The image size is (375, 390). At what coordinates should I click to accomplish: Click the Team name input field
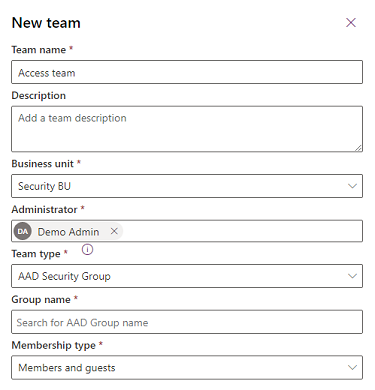[187, 72]
